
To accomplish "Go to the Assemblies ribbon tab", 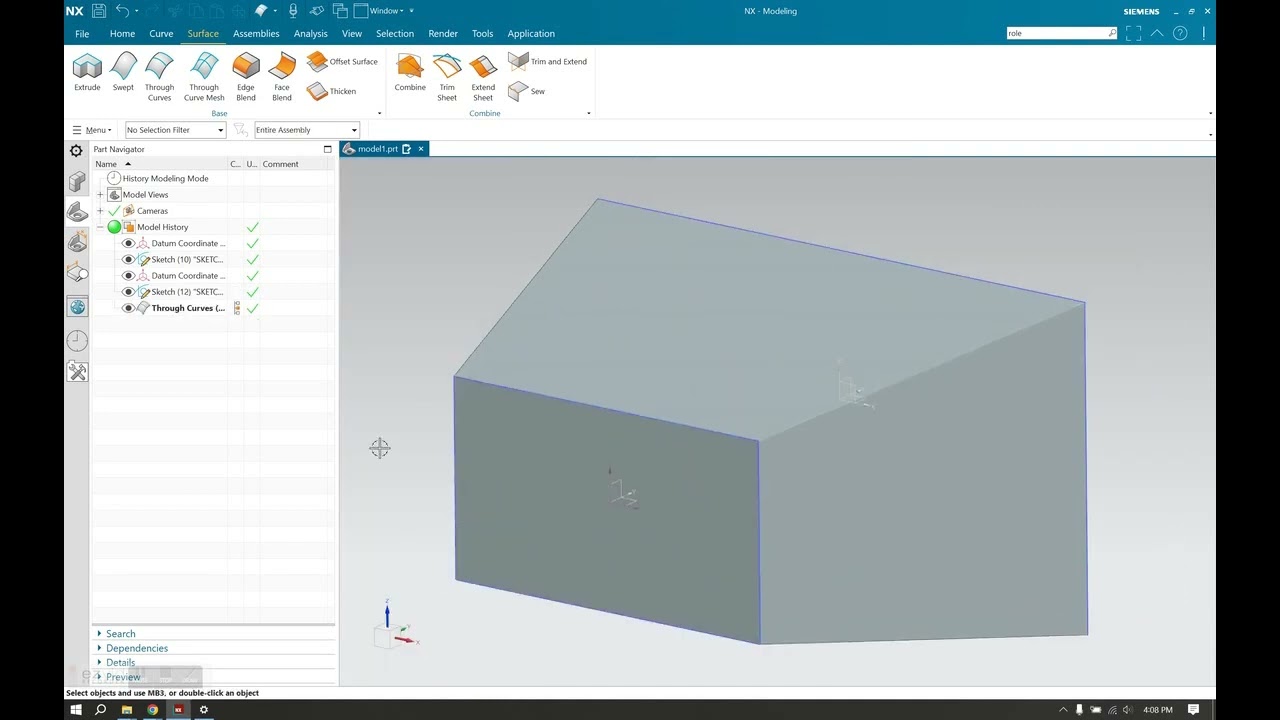I will pos(256,34).
